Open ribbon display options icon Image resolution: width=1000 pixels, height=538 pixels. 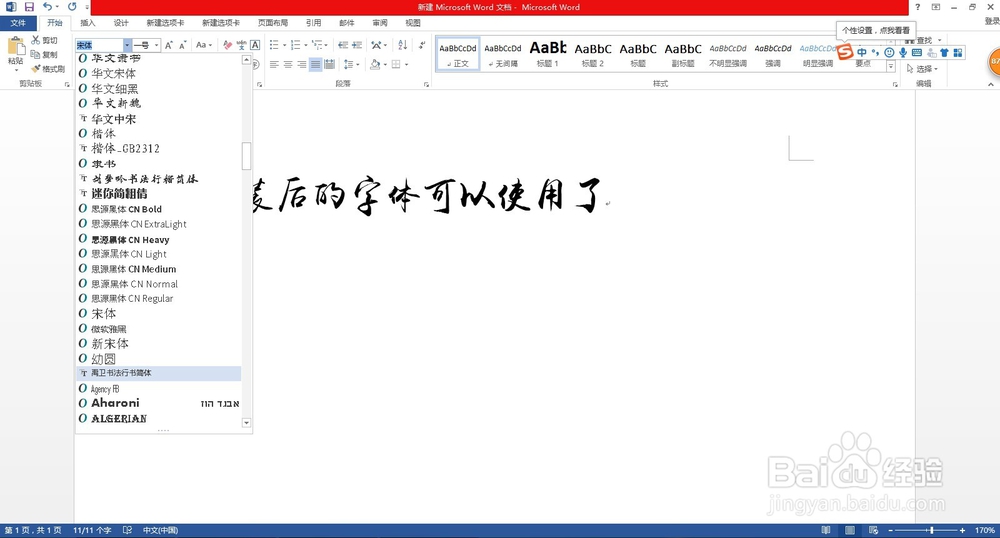click(936, 7)
